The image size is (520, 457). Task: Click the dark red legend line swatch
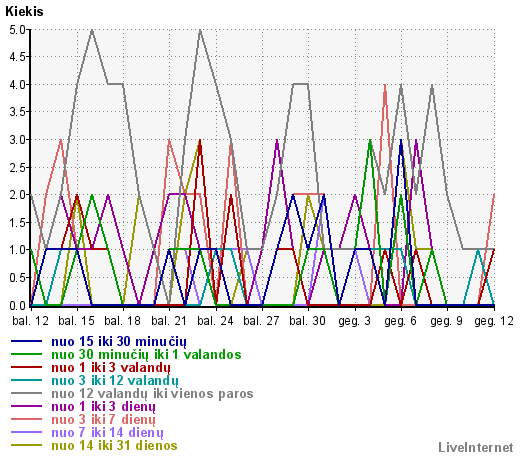[27, 367]
